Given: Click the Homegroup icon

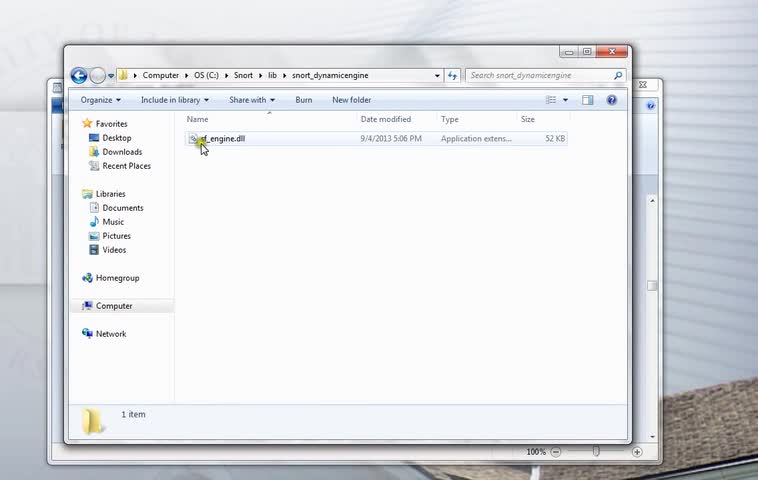Looking at the screenshot, I should (x=87, y=278).
